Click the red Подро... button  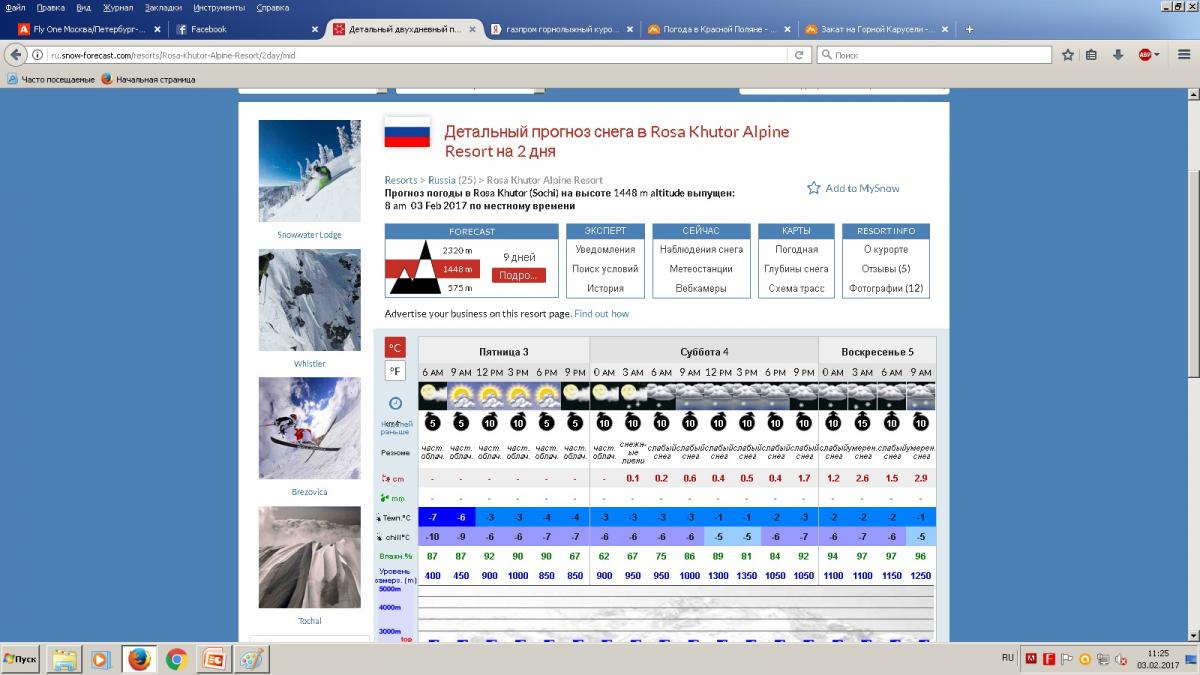coord(519,275)
